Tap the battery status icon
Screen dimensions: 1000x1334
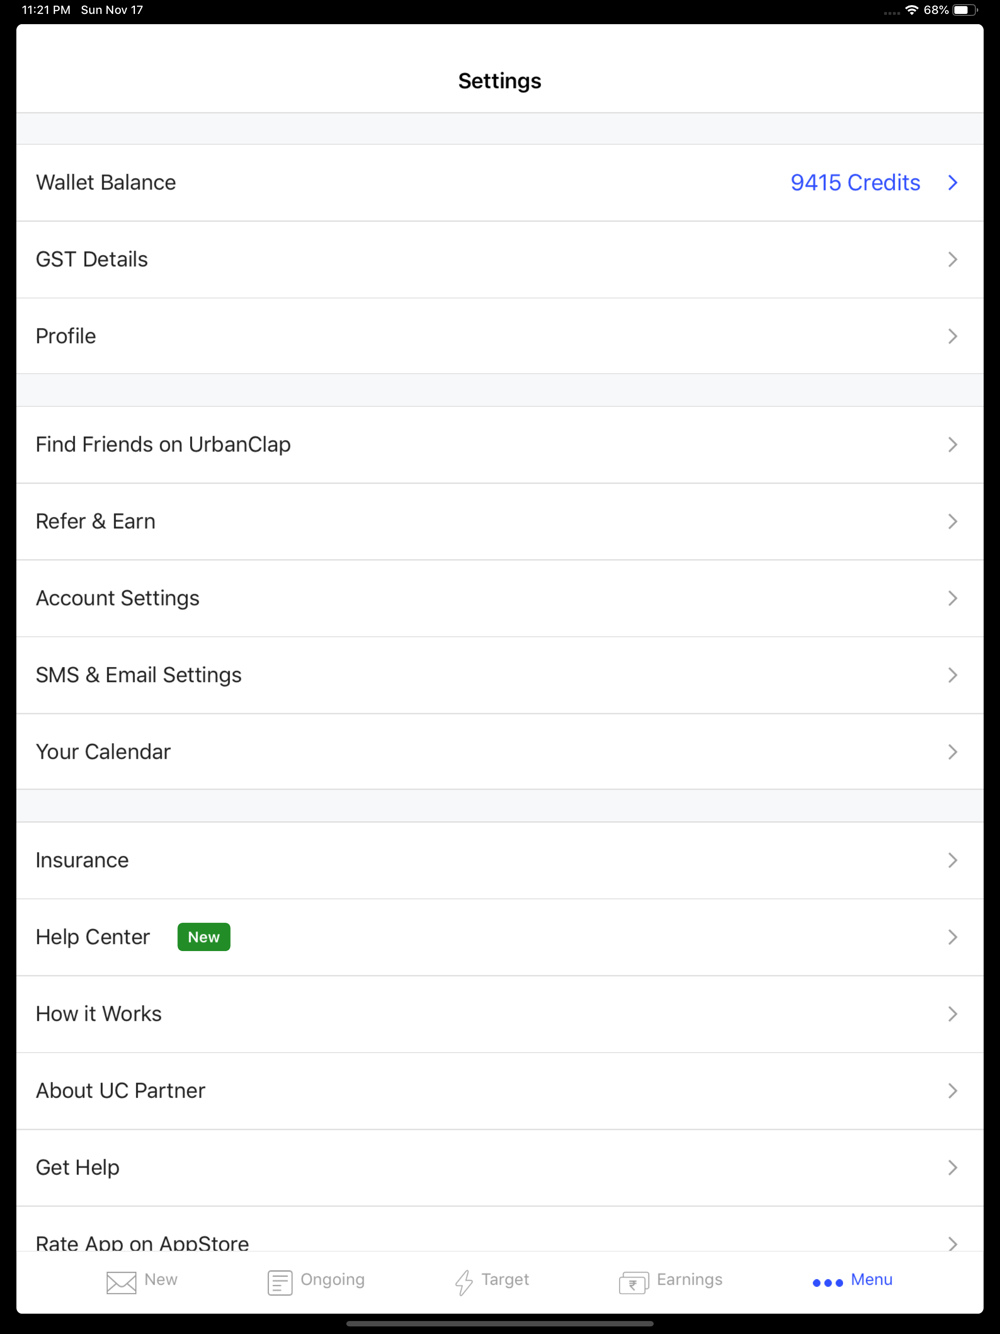[x=965, y=10]
